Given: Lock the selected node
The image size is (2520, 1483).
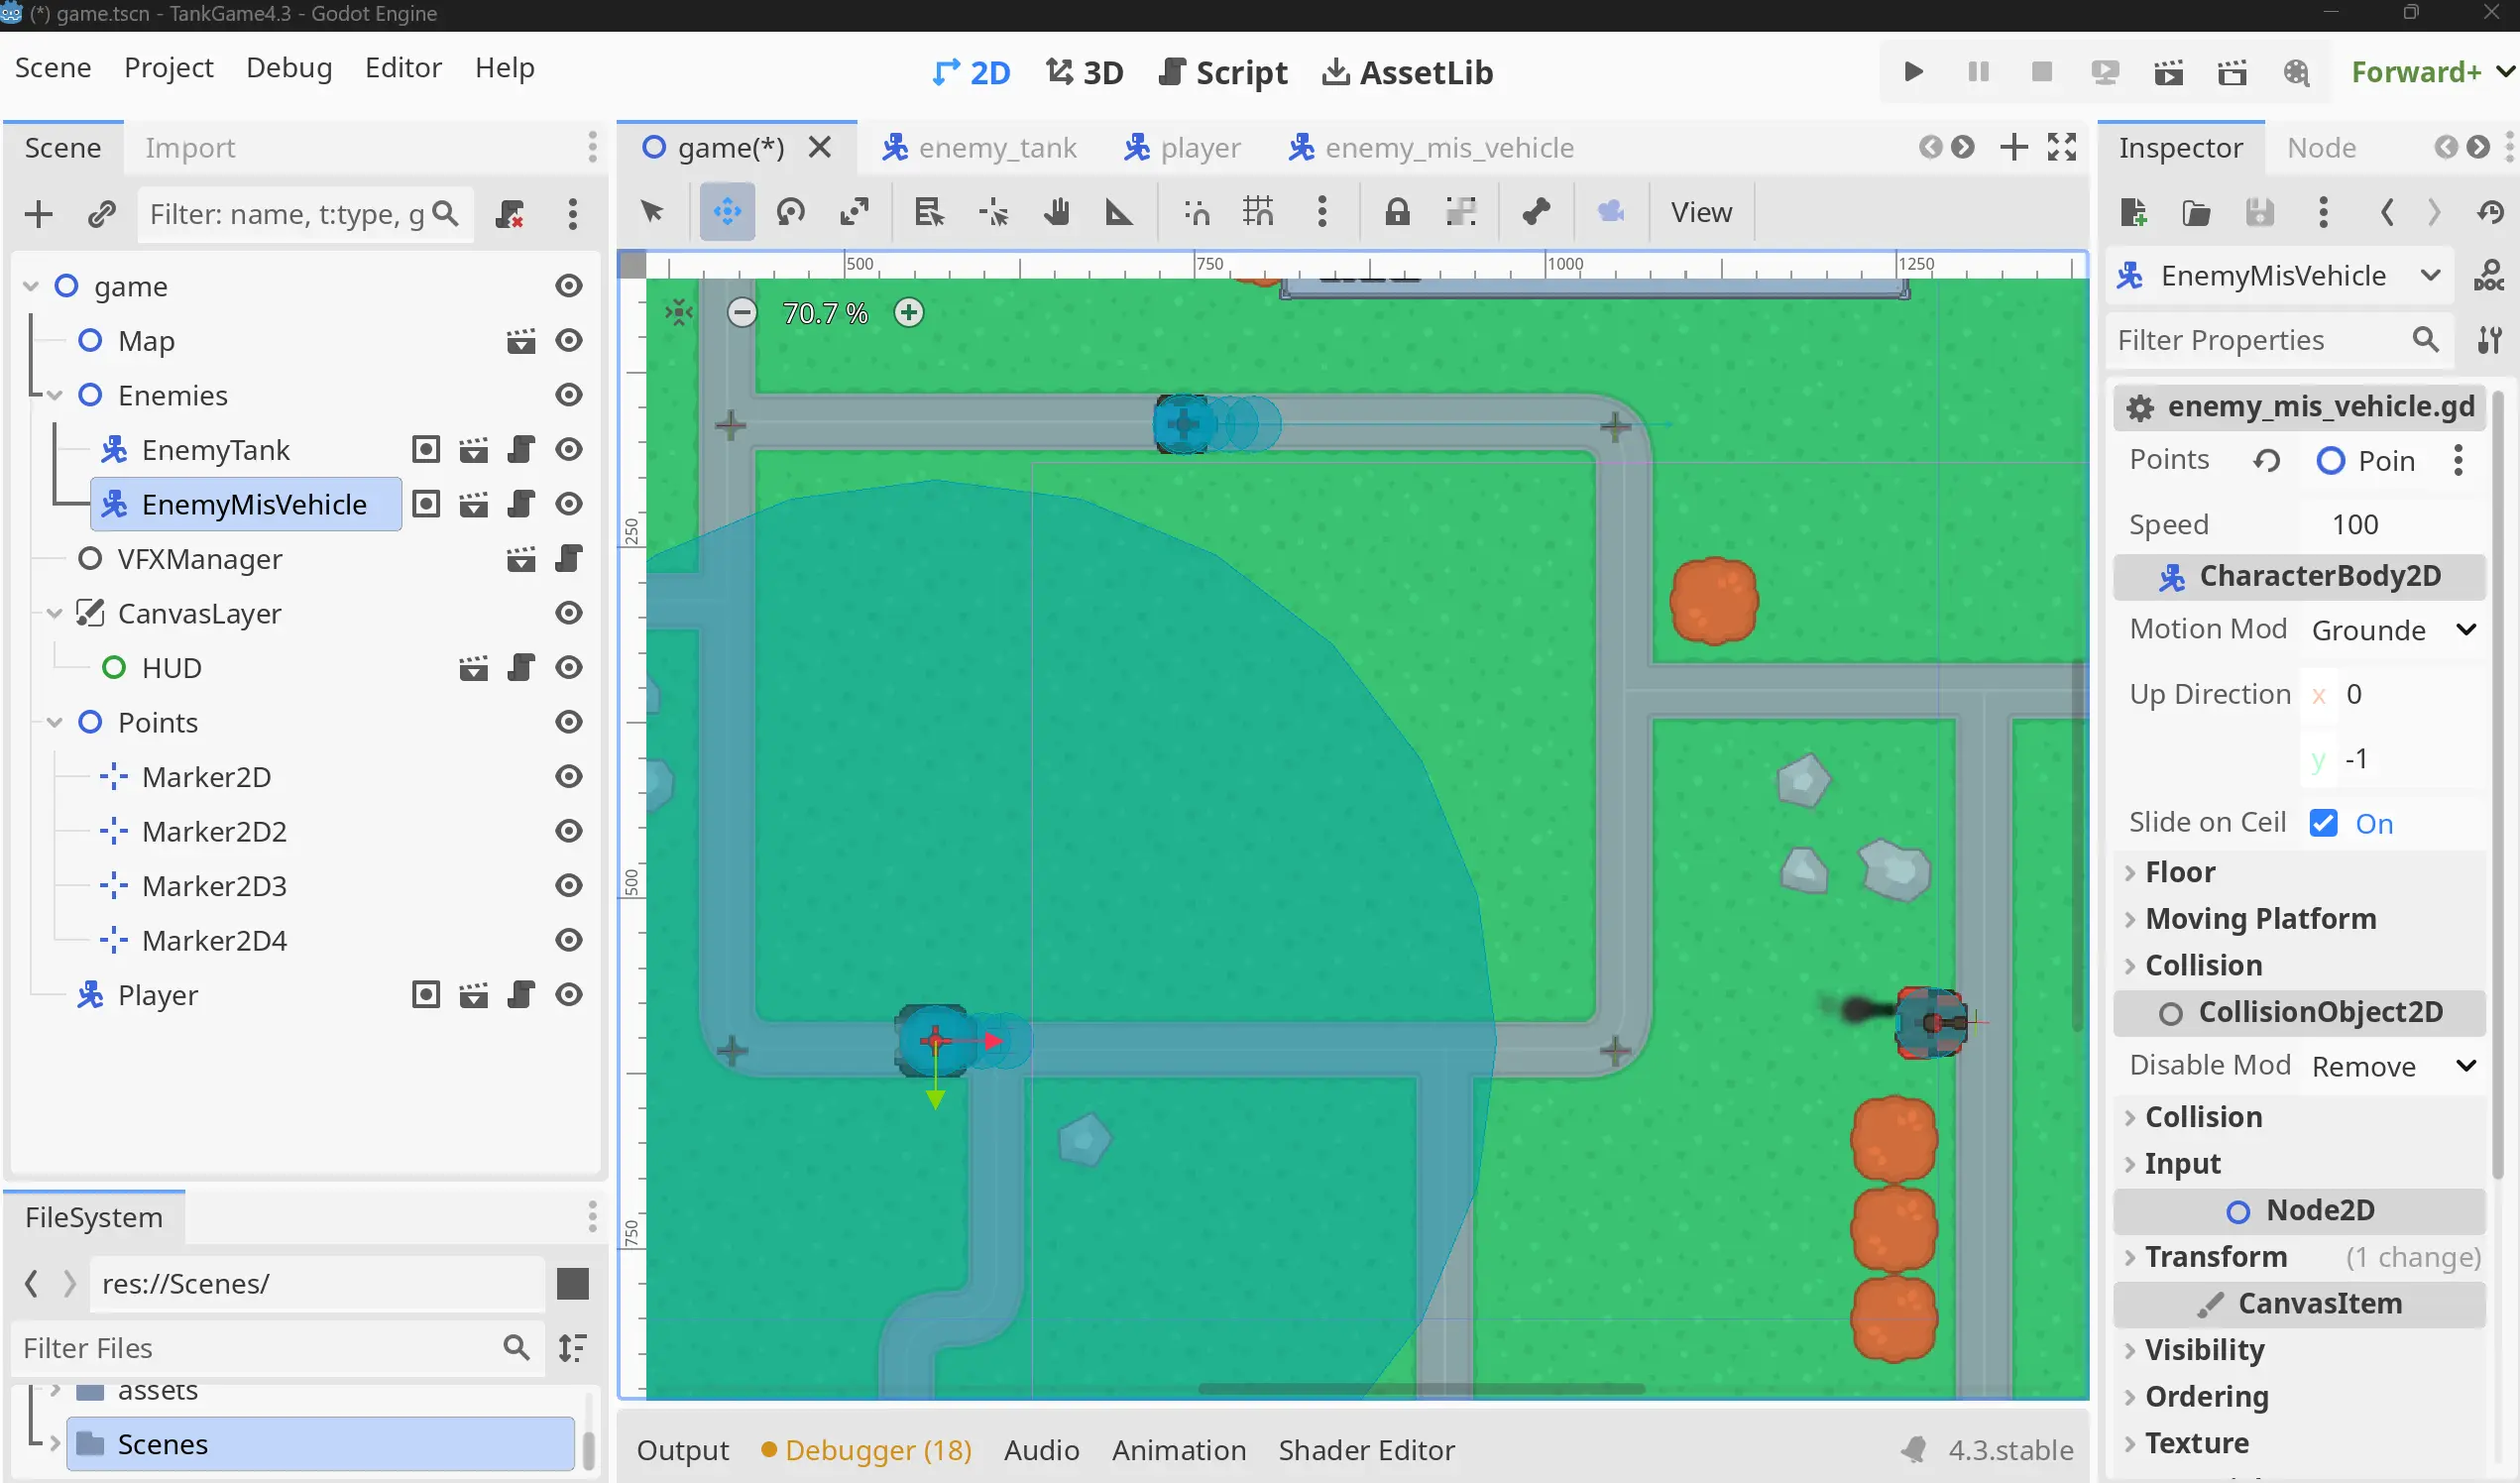Looking at the screenshot, I should 1397,212.
